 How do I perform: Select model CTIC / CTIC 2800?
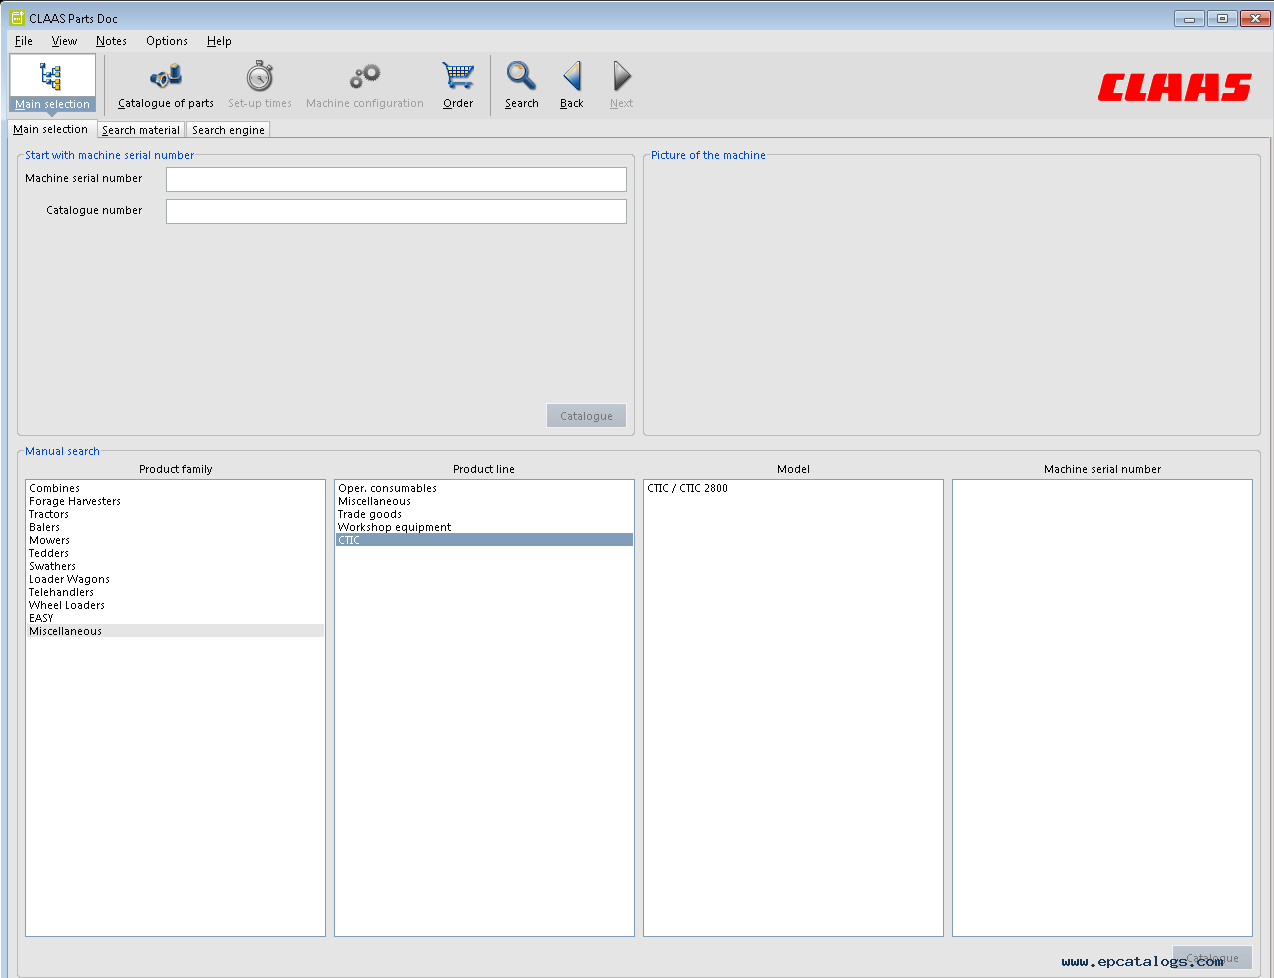coord(793,488)
